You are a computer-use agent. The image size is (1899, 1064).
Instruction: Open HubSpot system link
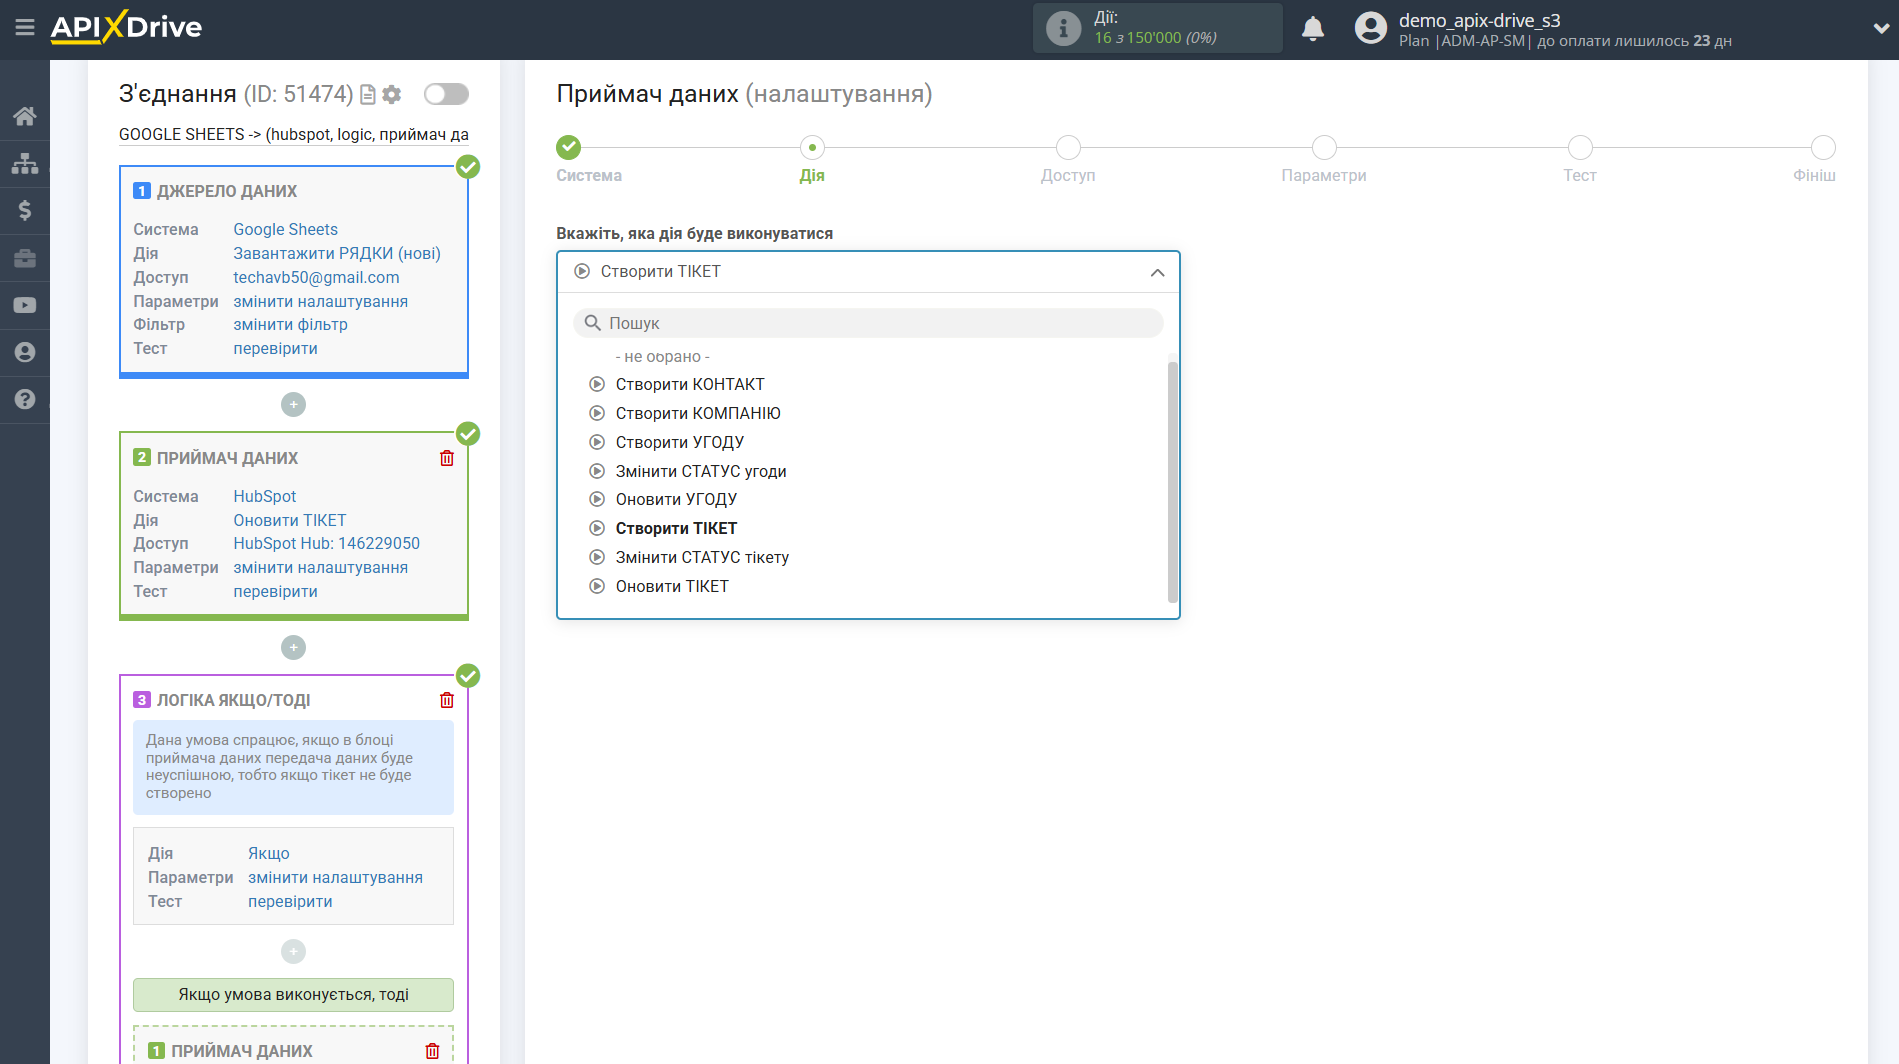point(264,496)
